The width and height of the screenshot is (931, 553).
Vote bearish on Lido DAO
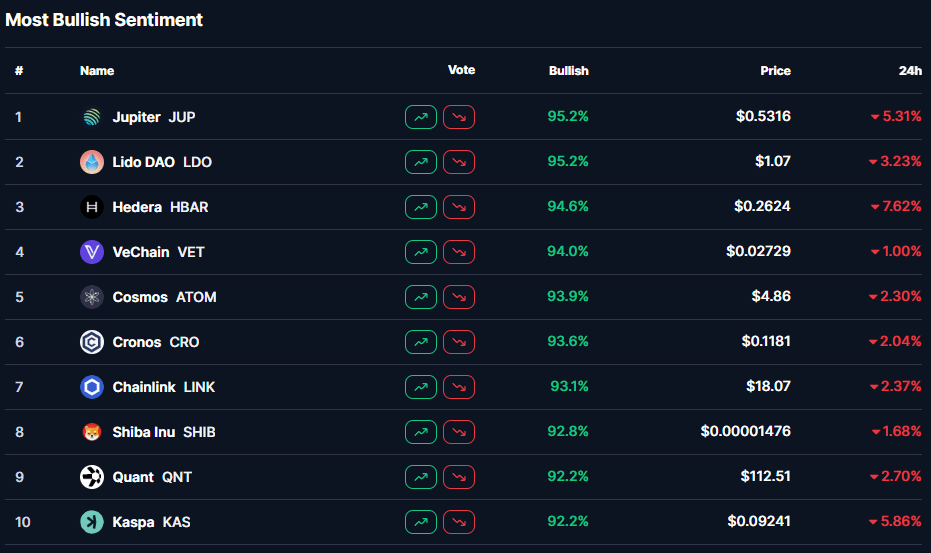pos(459,162)
